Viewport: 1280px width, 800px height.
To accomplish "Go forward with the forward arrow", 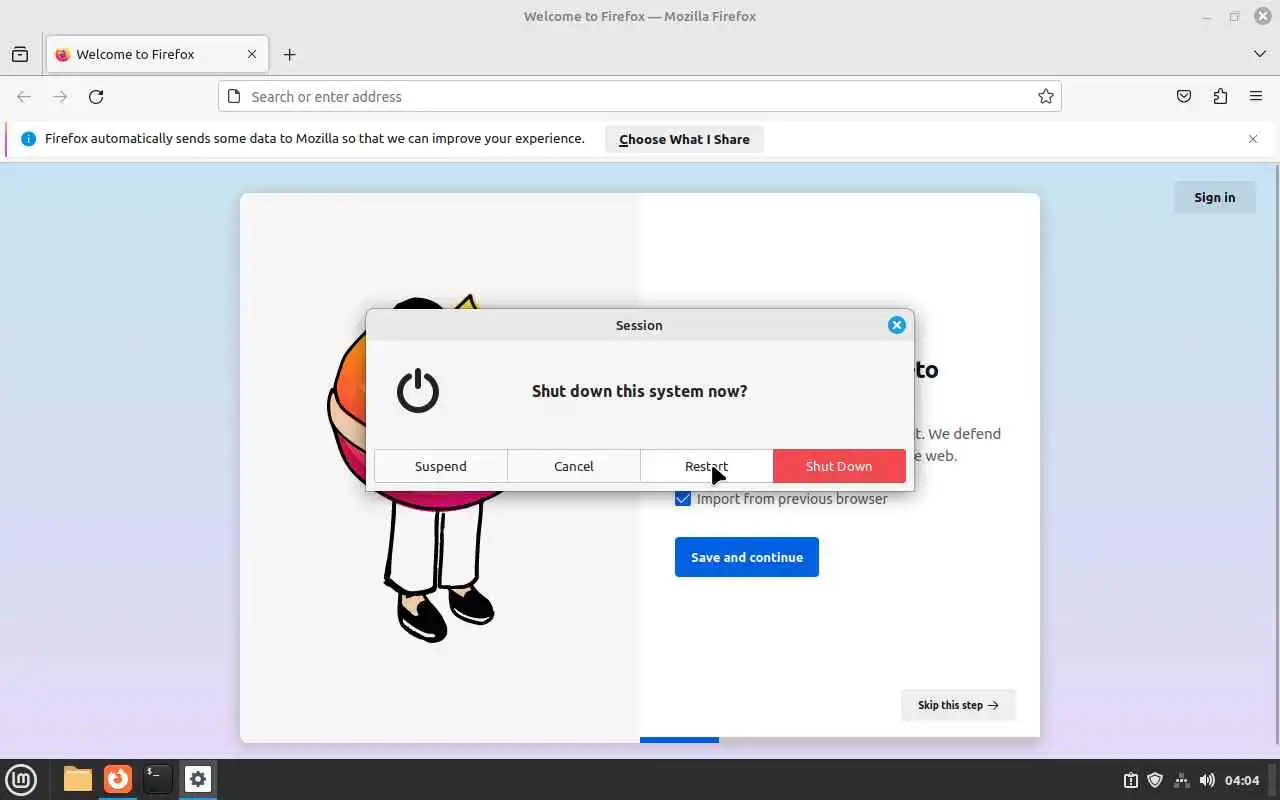I will [60, 96].
